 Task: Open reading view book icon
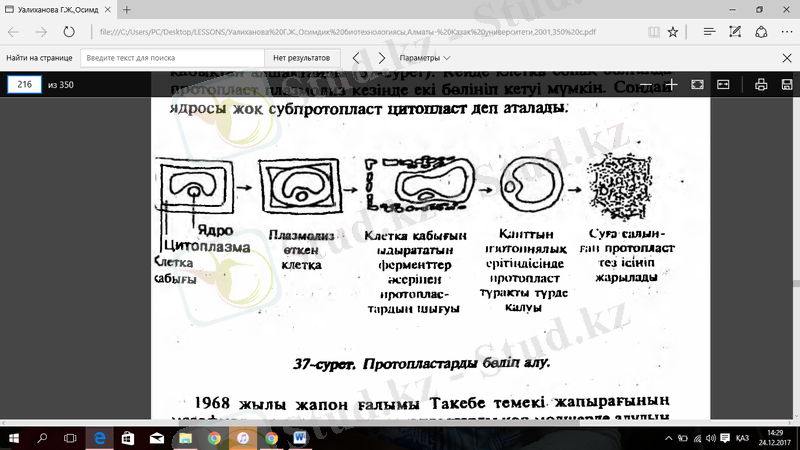pyautogui.click(x=654, y=32)
